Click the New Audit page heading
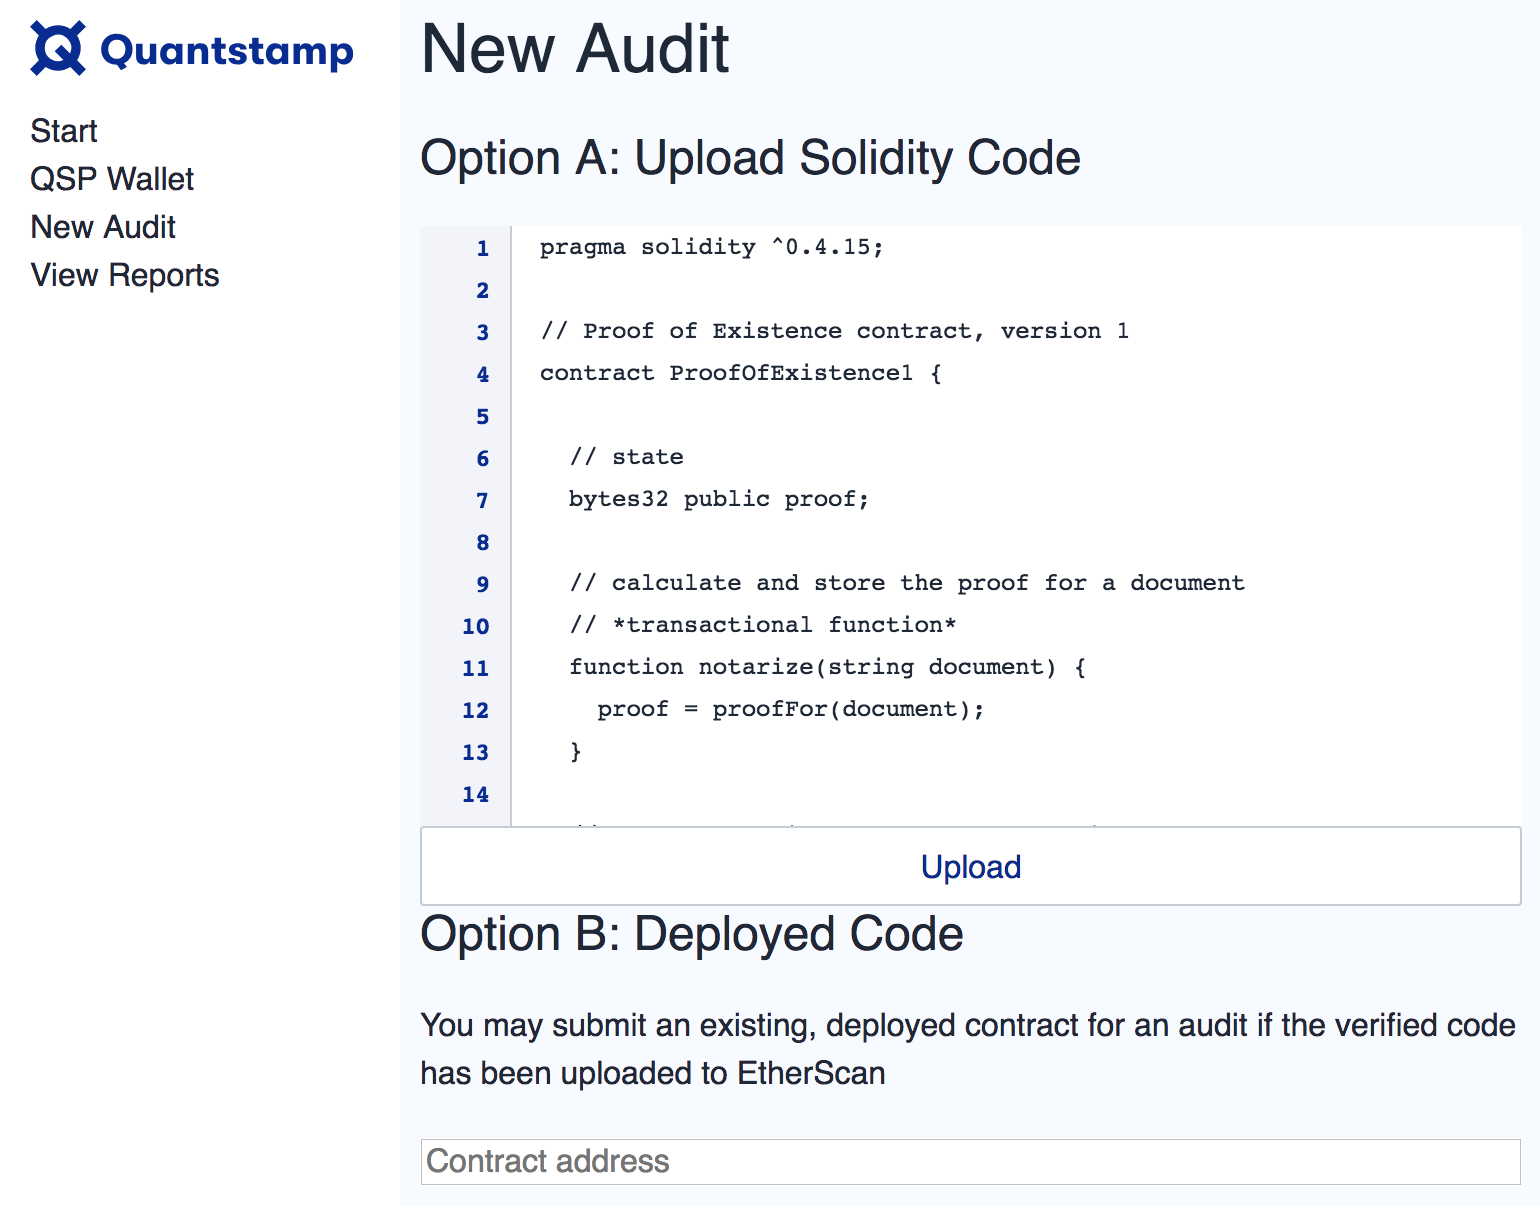Image resolution: width=1540 pixels, height=1208 pixels. [575, 48]
